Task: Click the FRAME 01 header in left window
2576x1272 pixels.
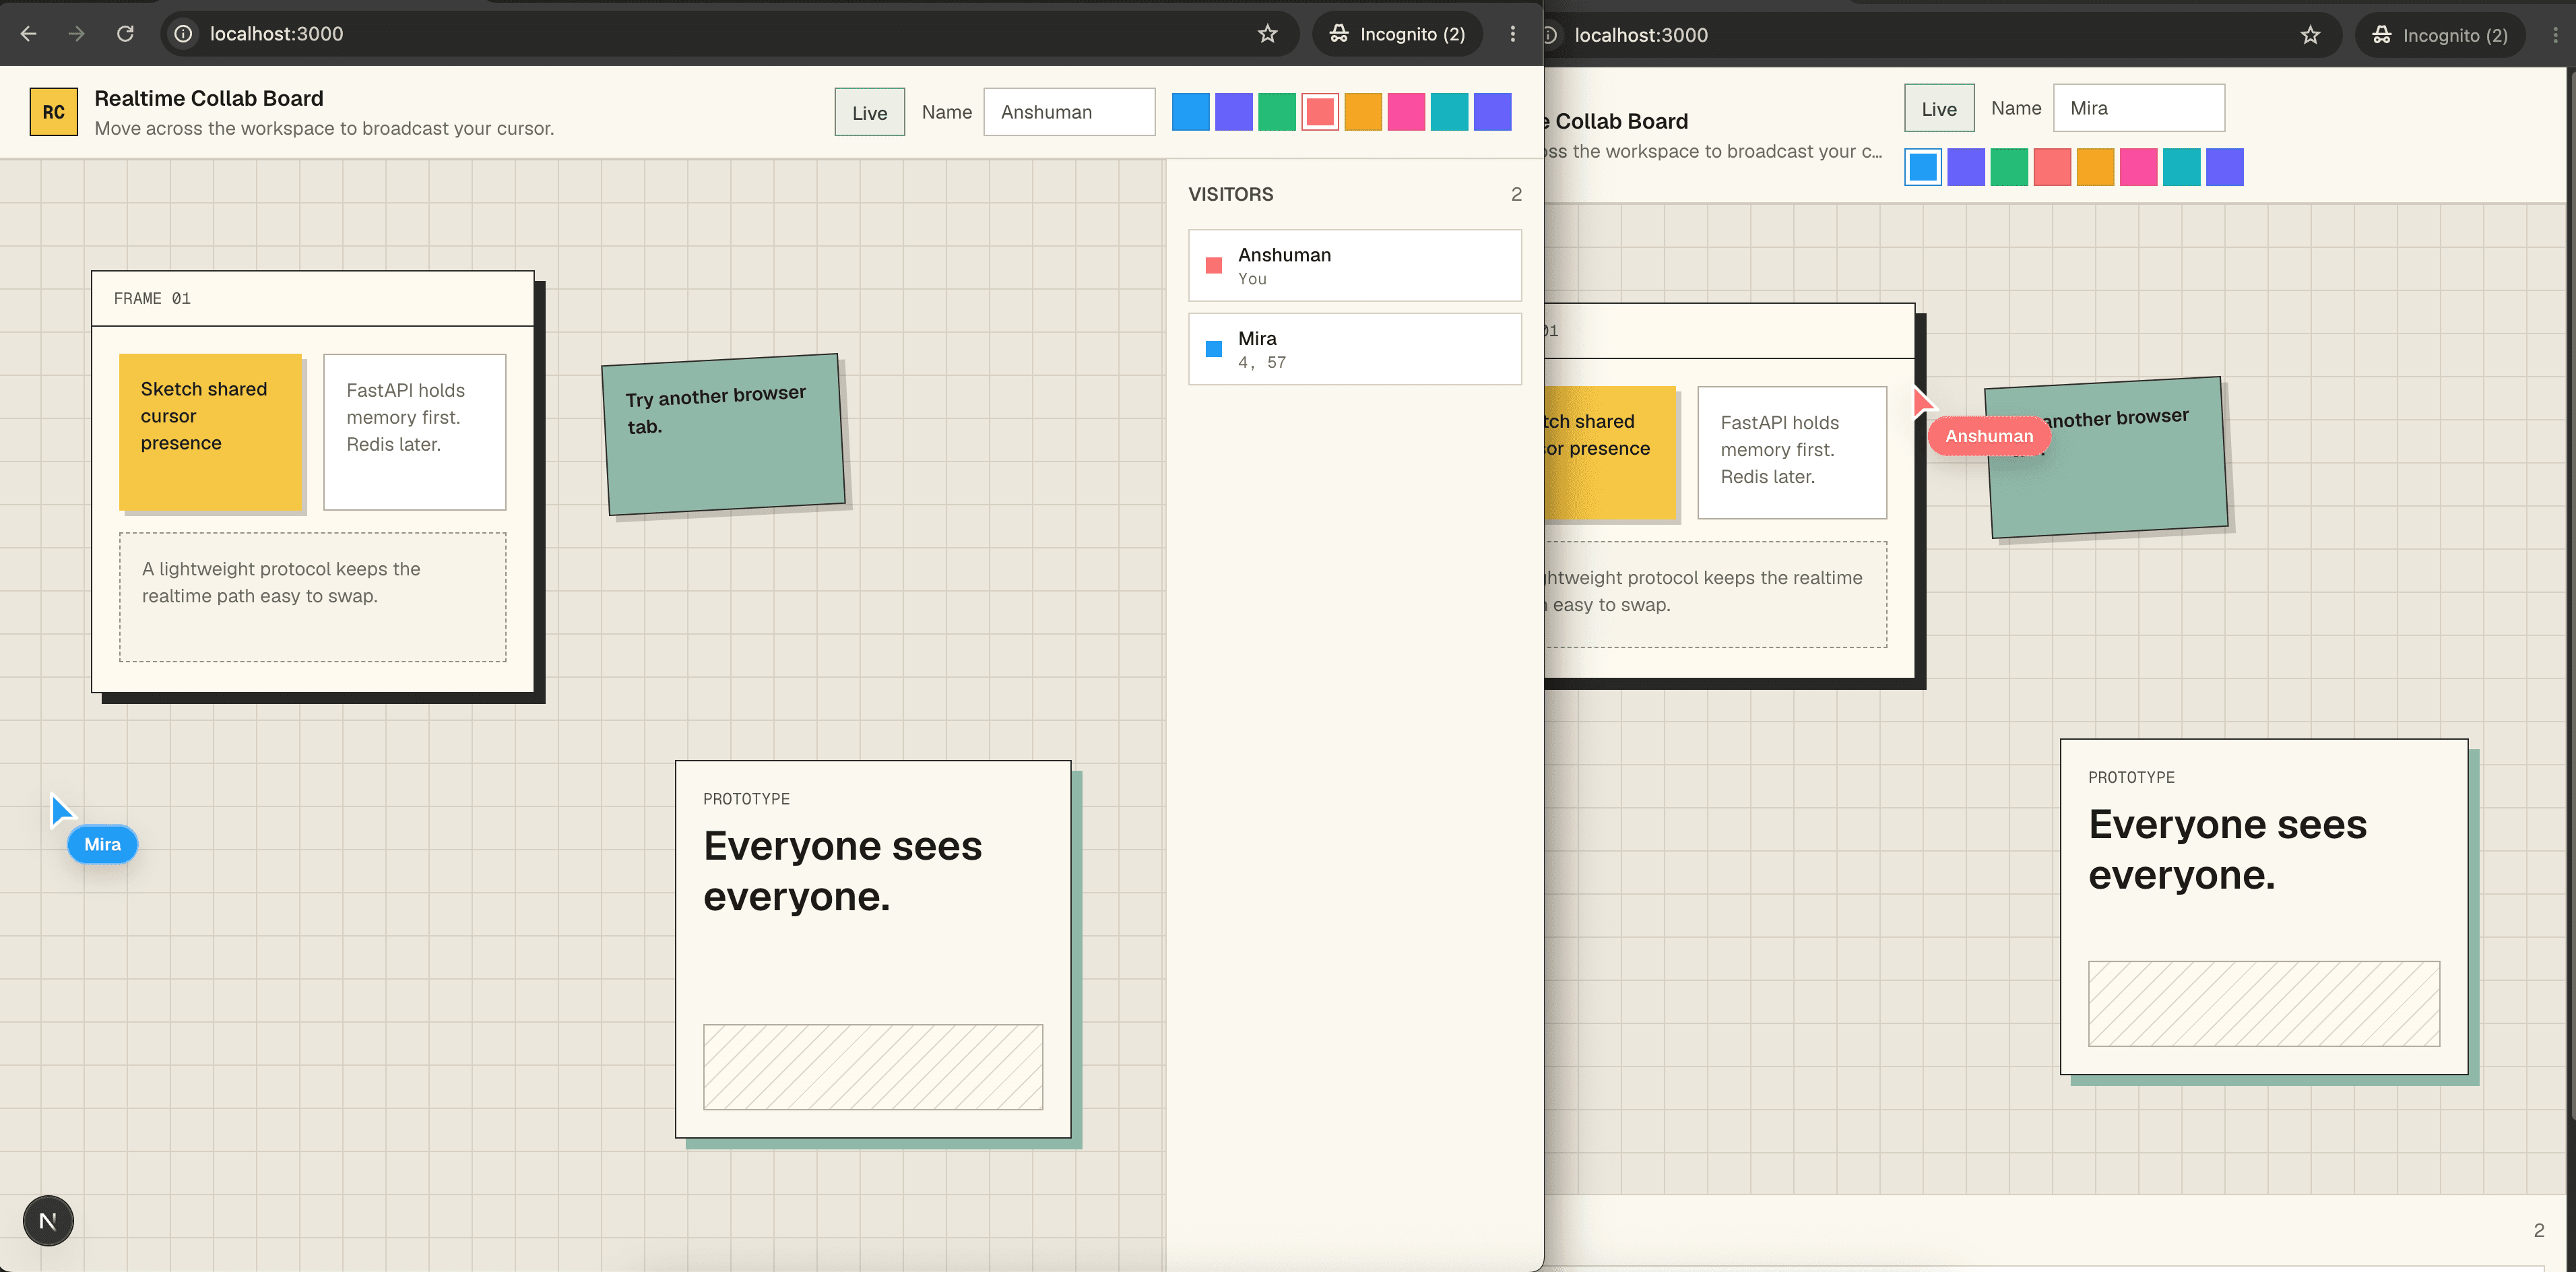Action: point(313,299)
